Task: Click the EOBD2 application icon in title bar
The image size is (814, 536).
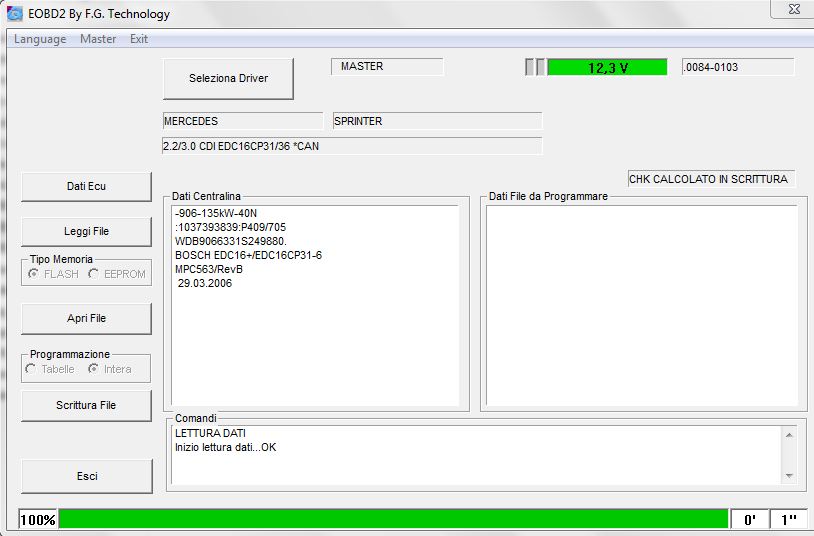Action: (x=15, y=13)
